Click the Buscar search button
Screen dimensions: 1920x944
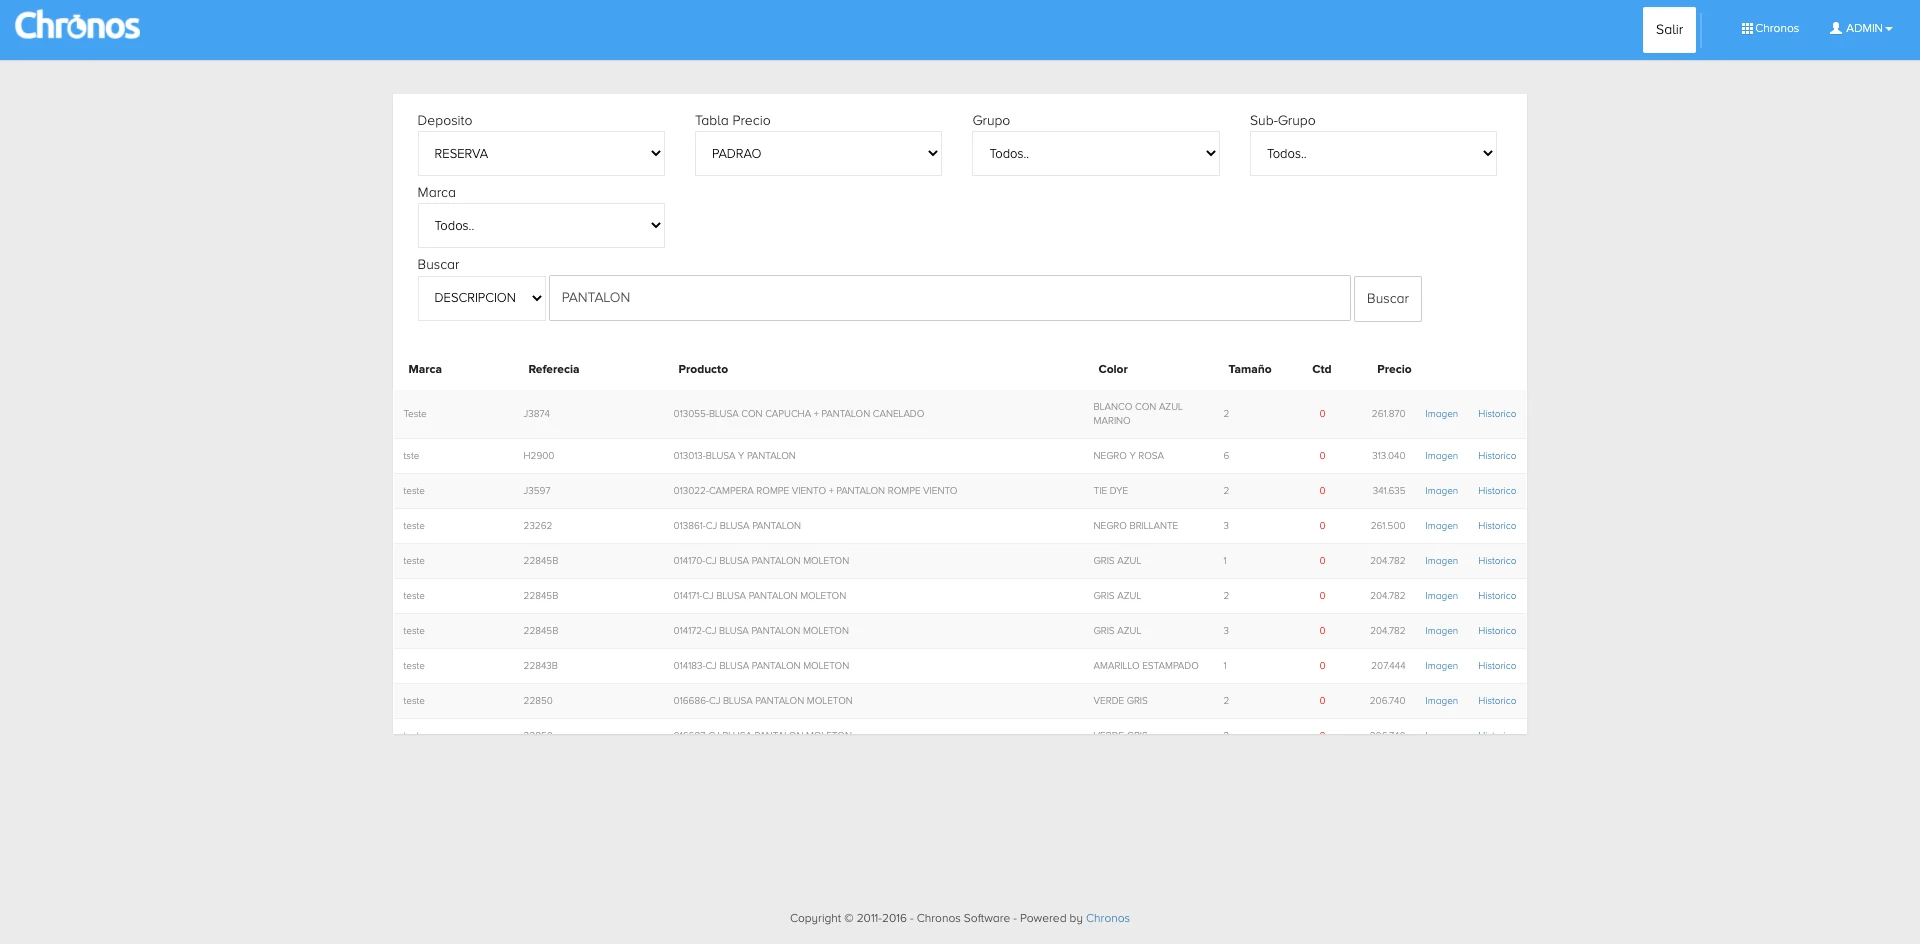click(x=1388, y=299)
